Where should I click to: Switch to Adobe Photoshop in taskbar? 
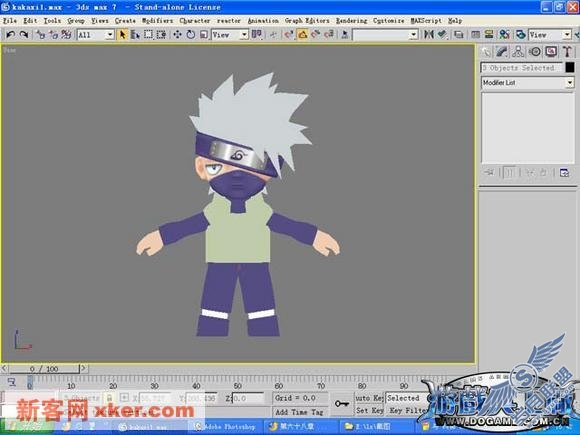[x=226, y=427]
